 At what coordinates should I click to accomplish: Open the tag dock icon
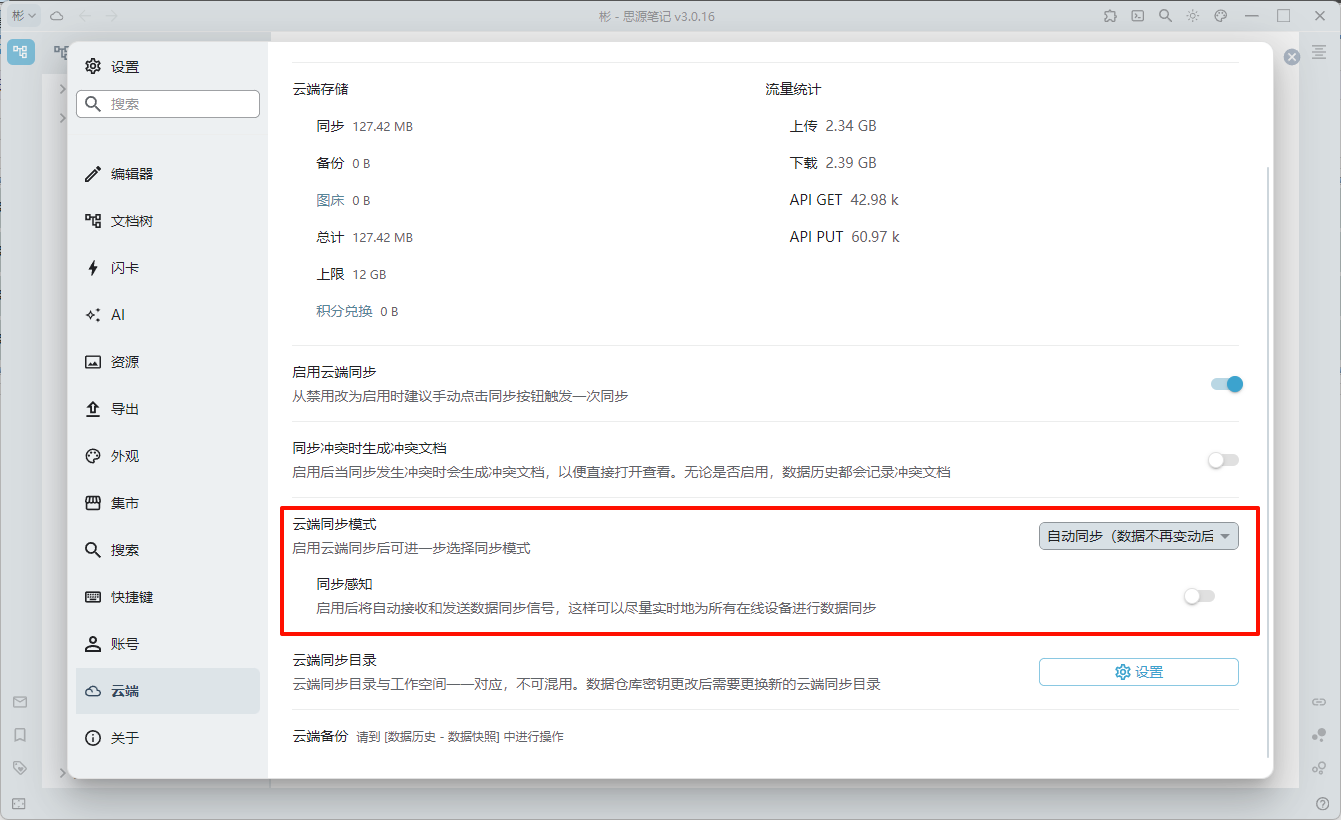pyautogui.click(x=20, y=768)
